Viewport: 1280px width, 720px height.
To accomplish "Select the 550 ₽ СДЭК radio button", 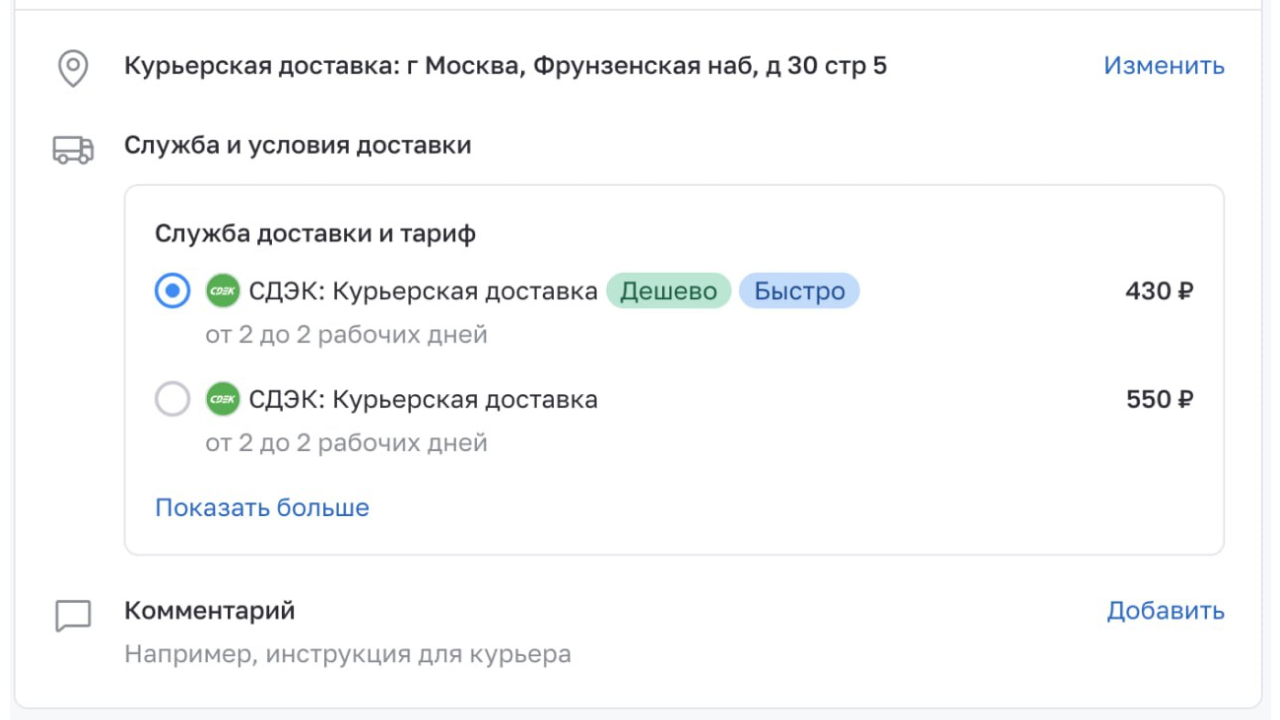I will (173, 400).
